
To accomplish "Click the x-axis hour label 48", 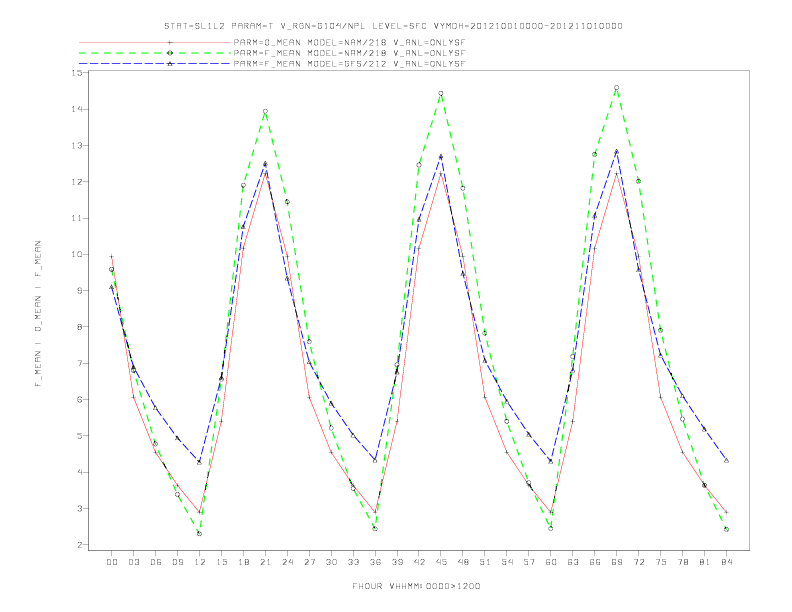I will coord(463,562).
